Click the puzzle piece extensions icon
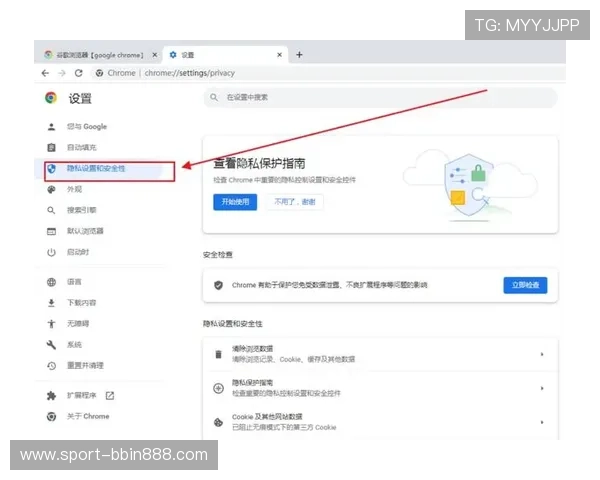 [x=51, y=395]
